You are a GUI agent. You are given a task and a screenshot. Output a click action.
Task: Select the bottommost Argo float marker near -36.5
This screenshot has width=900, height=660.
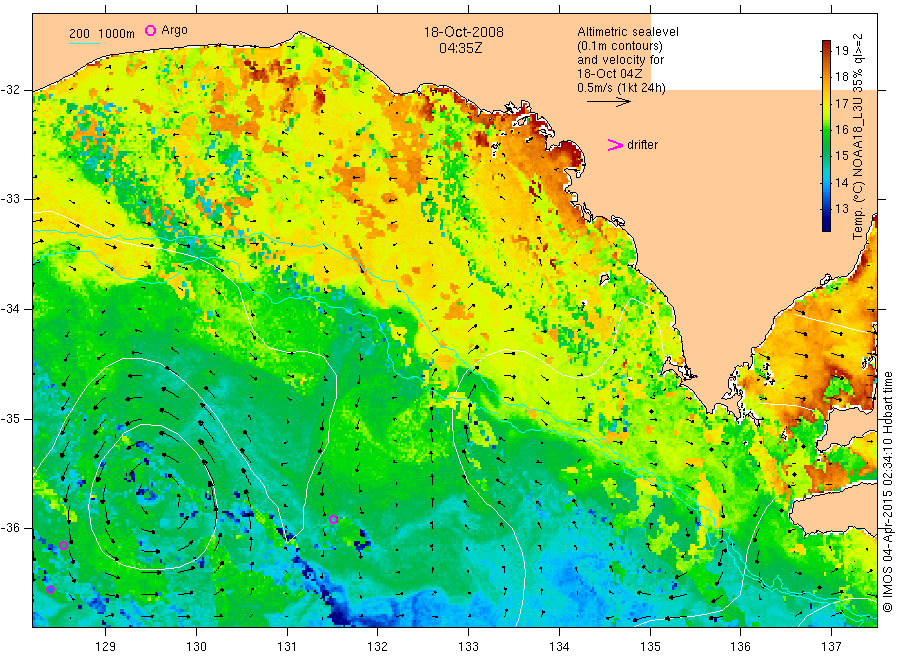[51, 589]
